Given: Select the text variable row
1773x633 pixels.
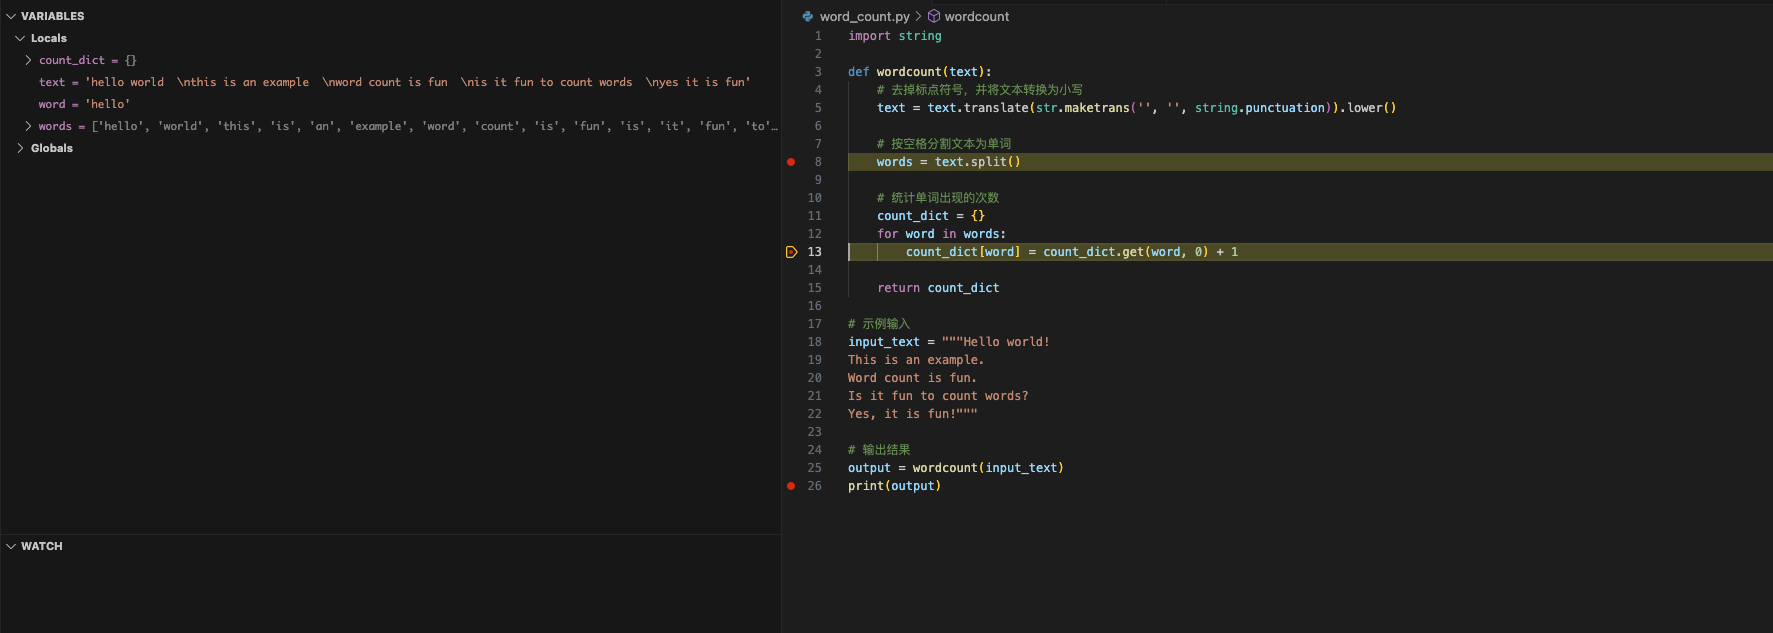Looking at the screenshot, I should coord(390,82).
